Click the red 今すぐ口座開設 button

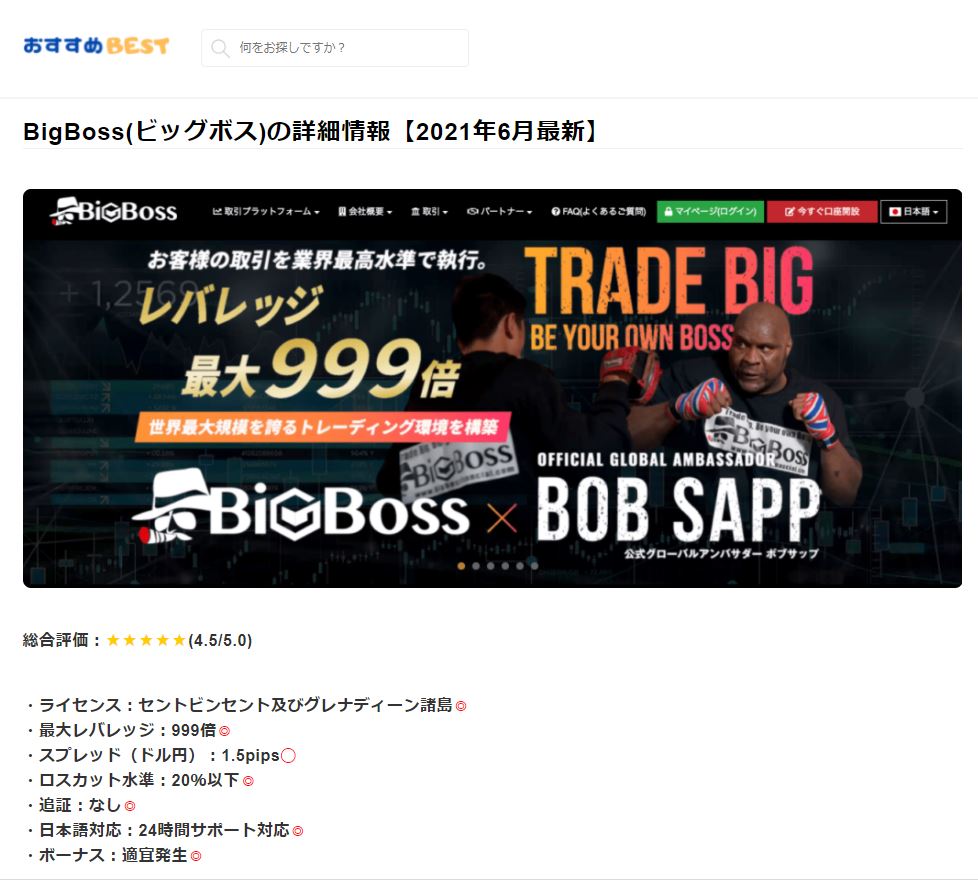click(x=822, y=211)
